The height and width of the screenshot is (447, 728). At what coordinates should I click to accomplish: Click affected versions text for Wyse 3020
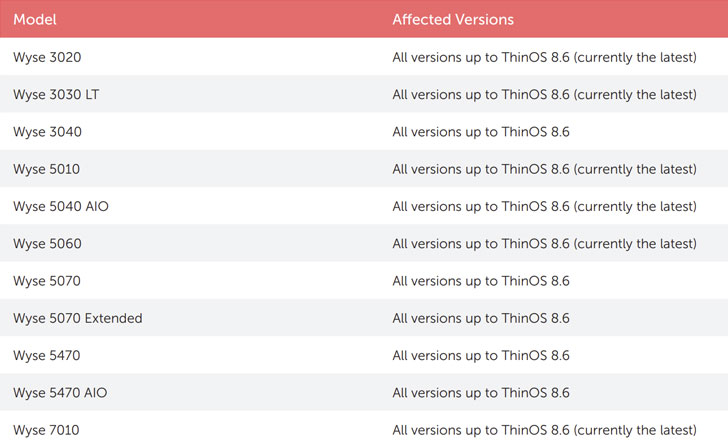point(544,57)
